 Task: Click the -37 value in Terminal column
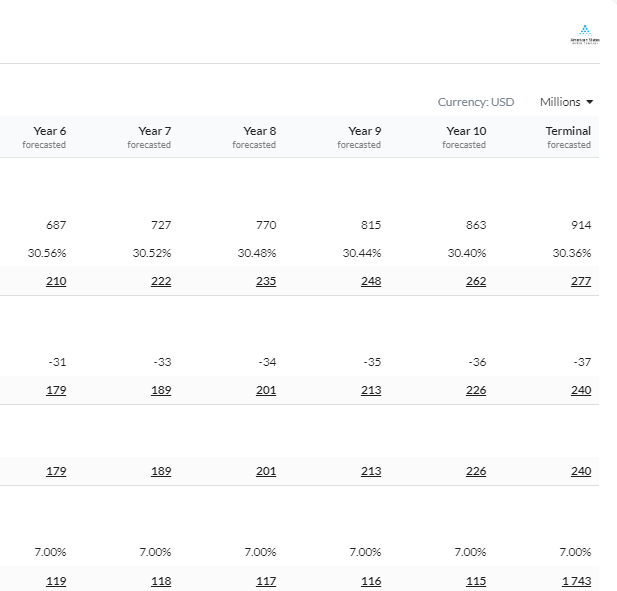pyautogui.click(x=582, y=362)
